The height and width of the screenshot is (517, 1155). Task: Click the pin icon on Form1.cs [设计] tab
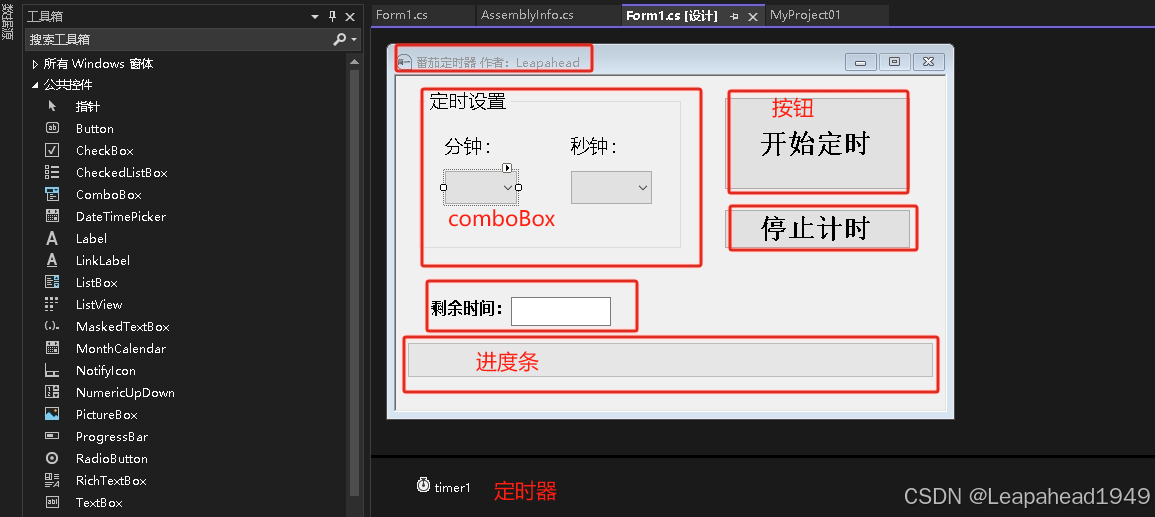(x=734, y=16)
